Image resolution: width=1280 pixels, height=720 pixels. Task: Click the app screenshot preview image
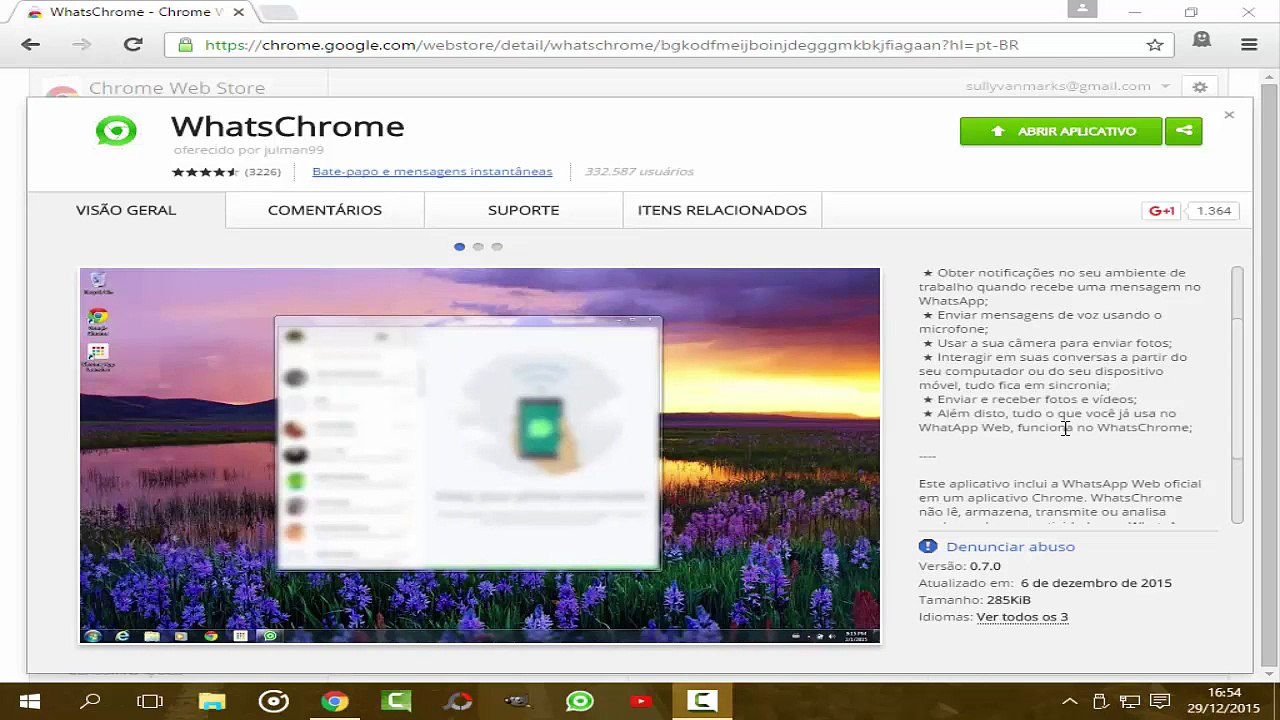pyautogui.click(x=480, y=456)
